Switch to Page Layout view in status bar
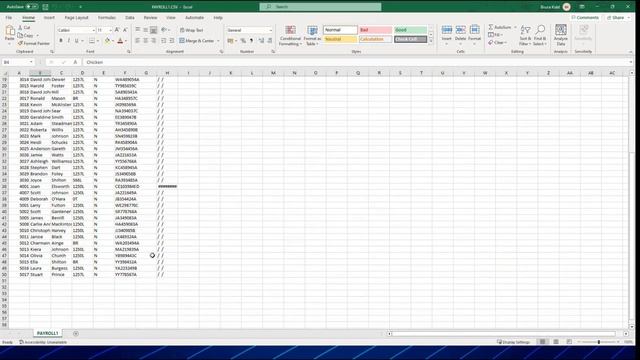640x360 pixels. pyautogui.click(x=556, y=342)
